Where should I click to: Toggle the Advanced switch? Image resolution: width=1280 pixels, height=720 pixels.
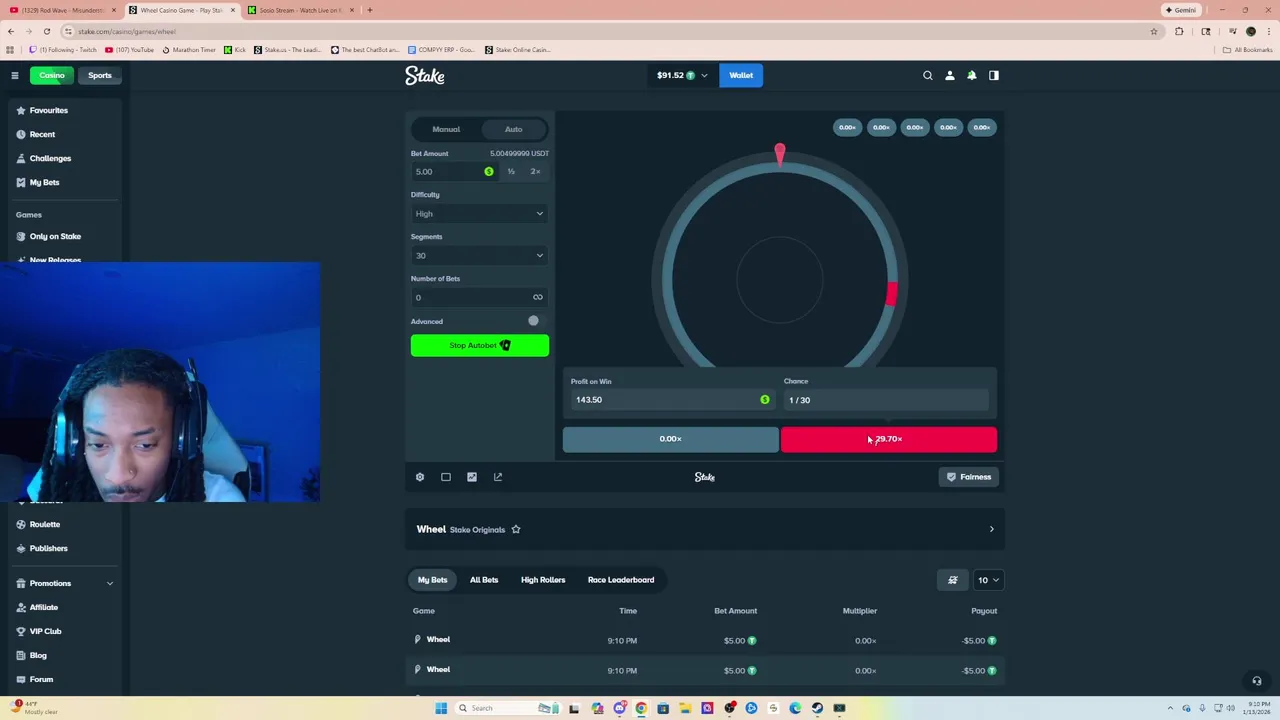tap(536, 321)
